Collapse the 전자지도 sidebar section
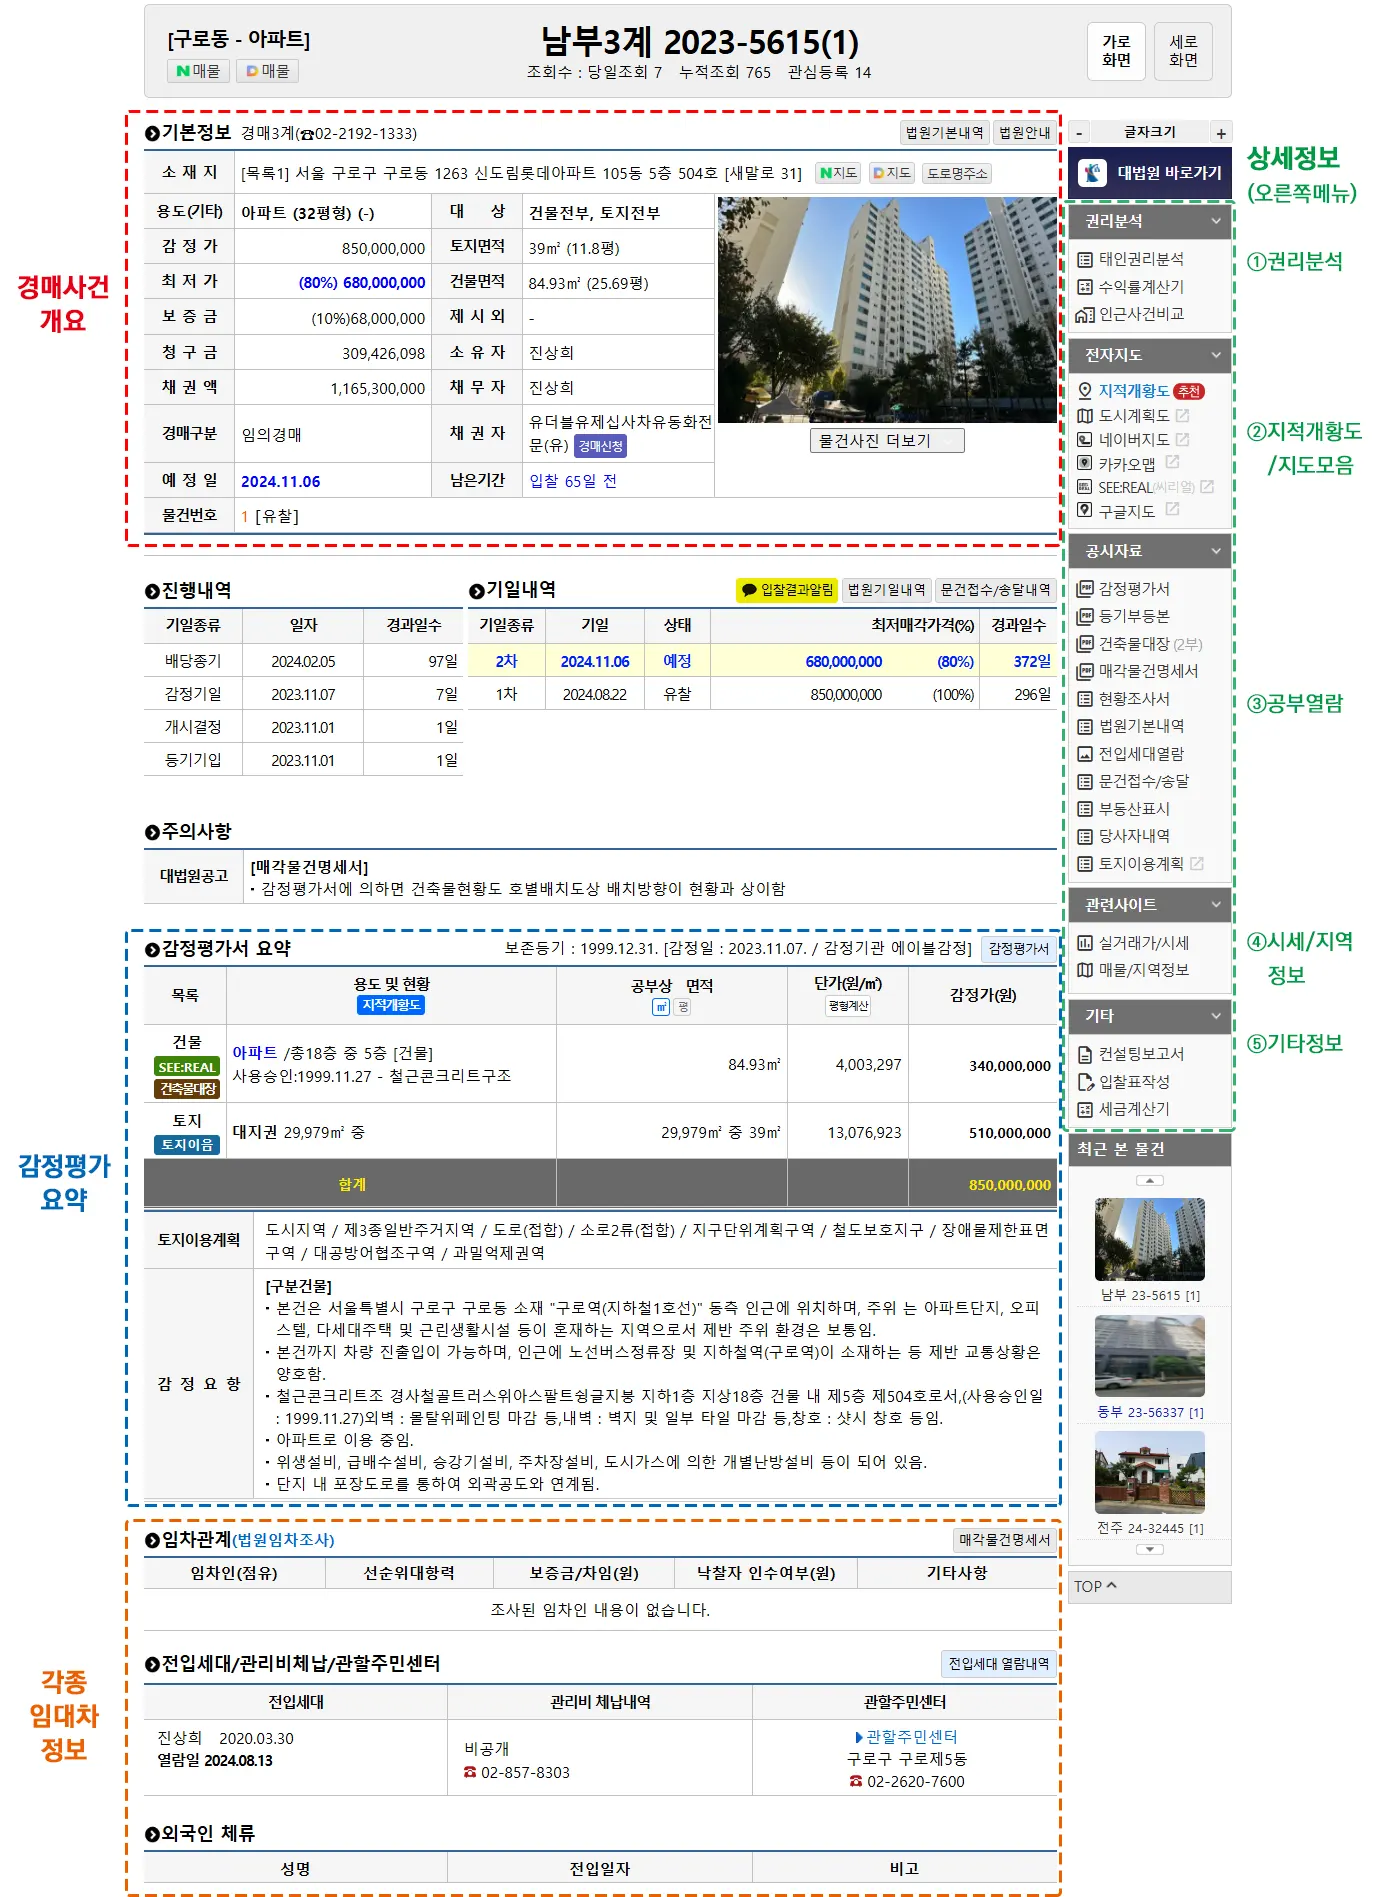Viewport: 1376px width, 1897px height. (x=1216, y=355)
